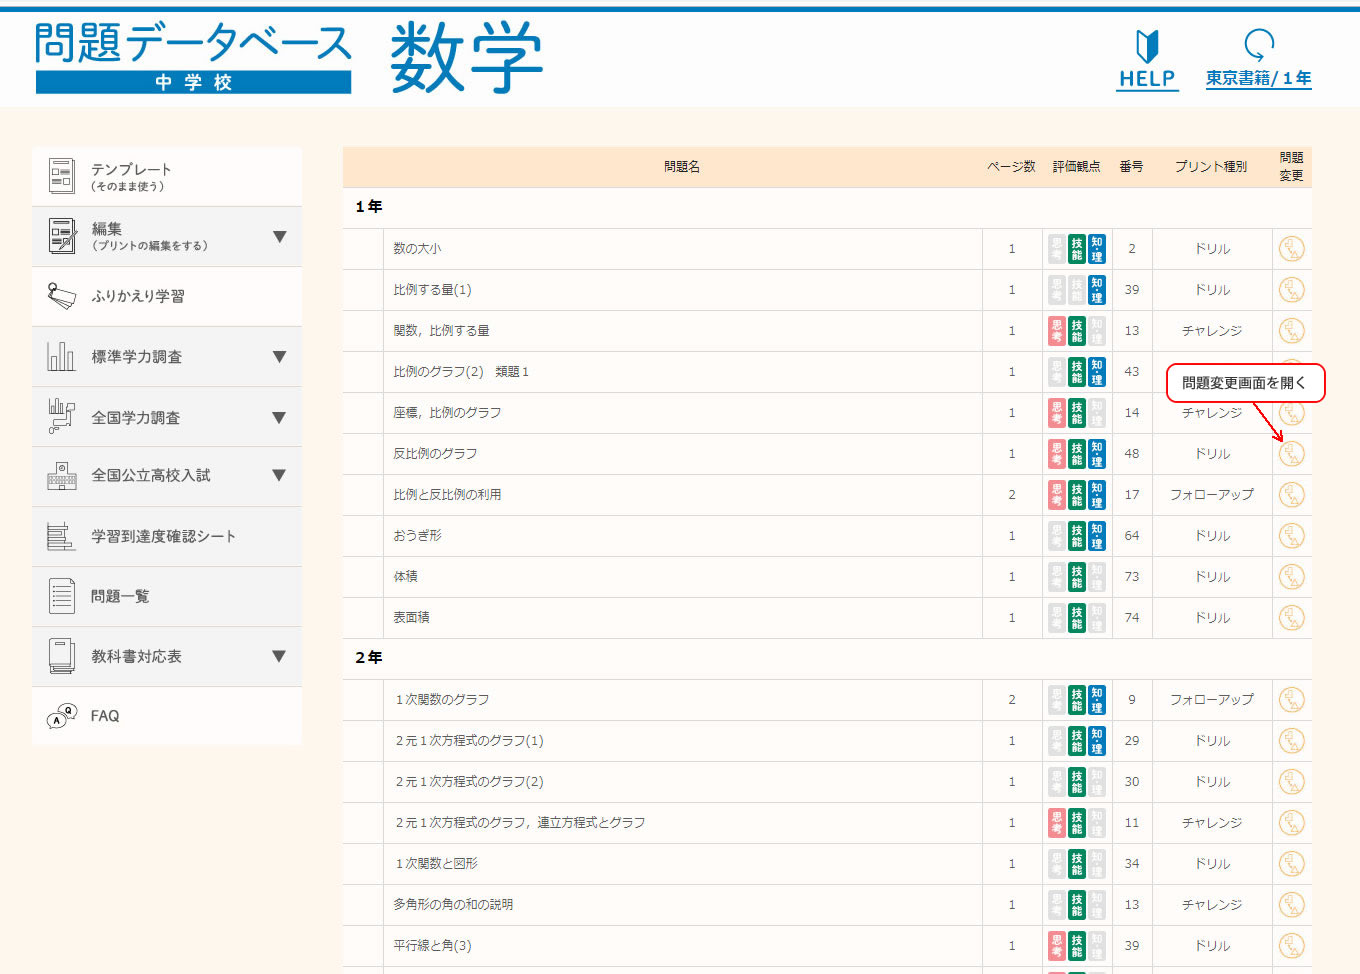The image size is (1360, 974).
Task: Select problem 座標，比例のグラフ
Action: [x=447, y=413]
